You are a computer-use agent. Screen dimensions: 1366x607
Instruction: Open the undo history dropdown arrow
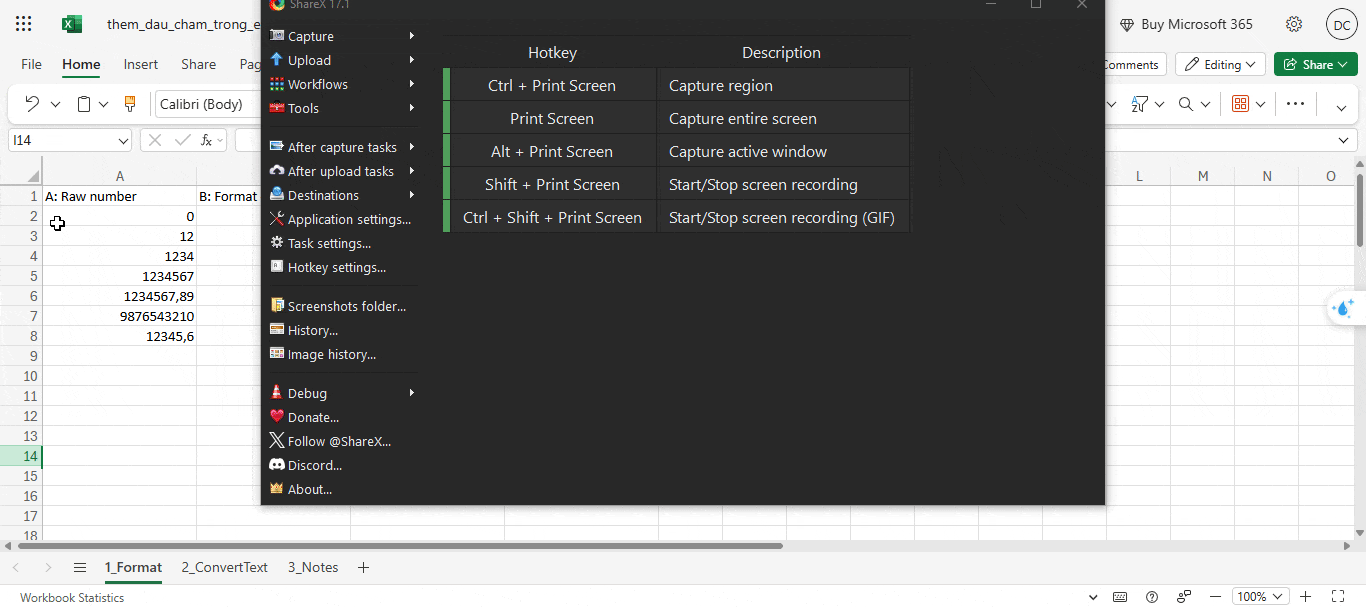[55, 104]
